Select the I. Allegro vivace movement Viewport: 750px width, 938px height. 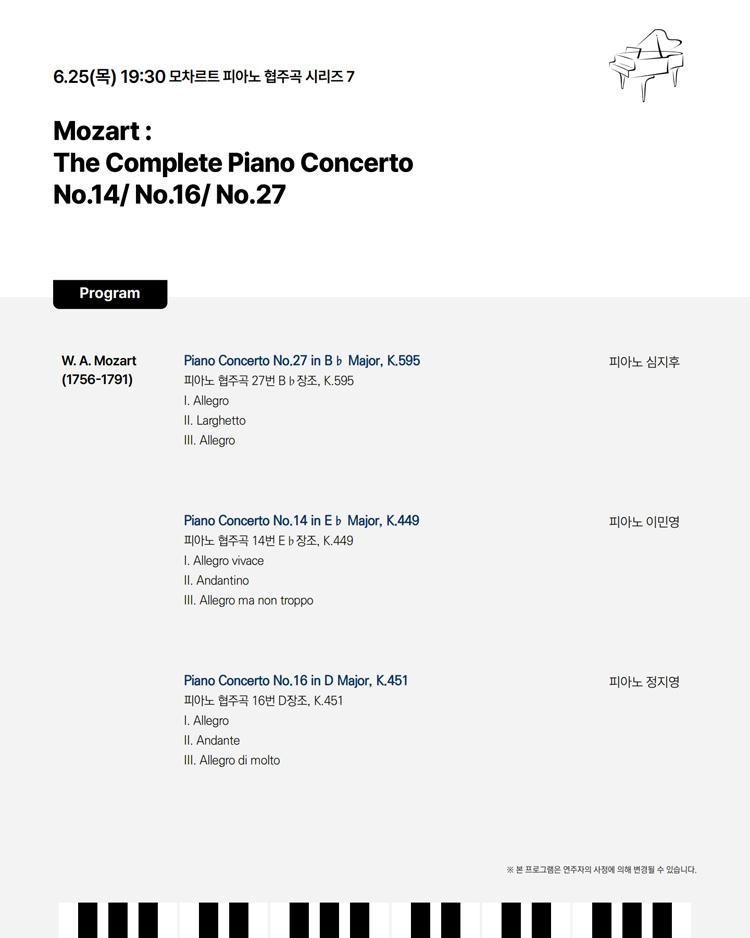pos(224,561)
